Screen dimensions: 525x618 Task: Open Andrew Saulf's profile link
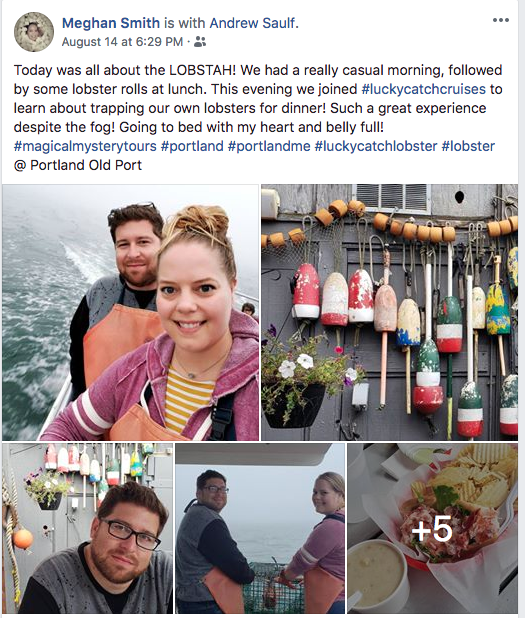click(x=254, y=23)
